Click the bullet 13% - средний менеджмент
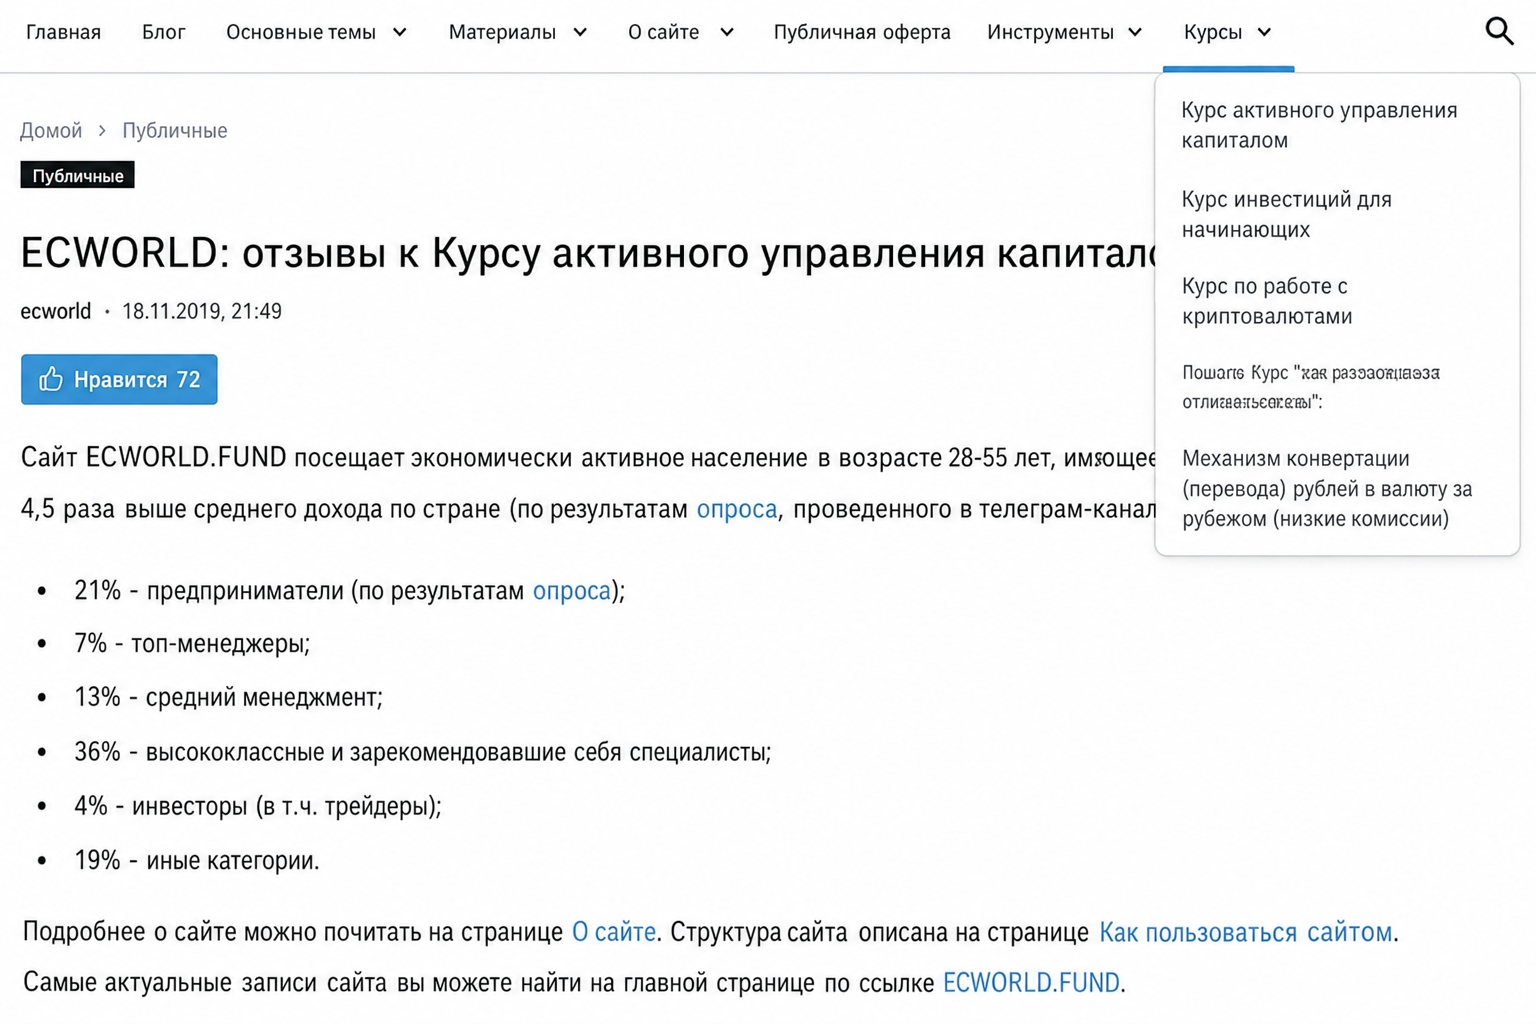 pos(228,697)
